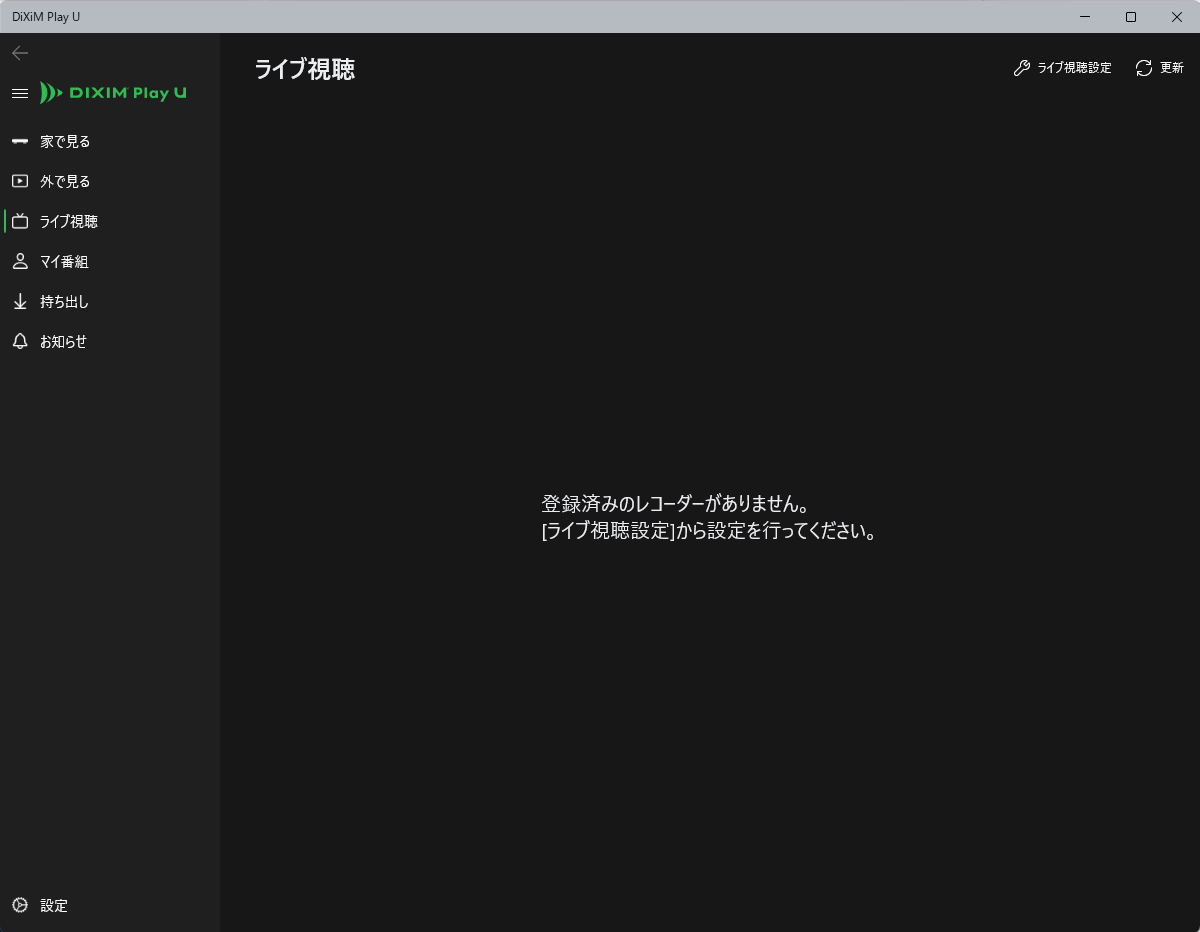Click the 外で見る play icon
This screenshot has height=932, width=1200.
point(20,182)
